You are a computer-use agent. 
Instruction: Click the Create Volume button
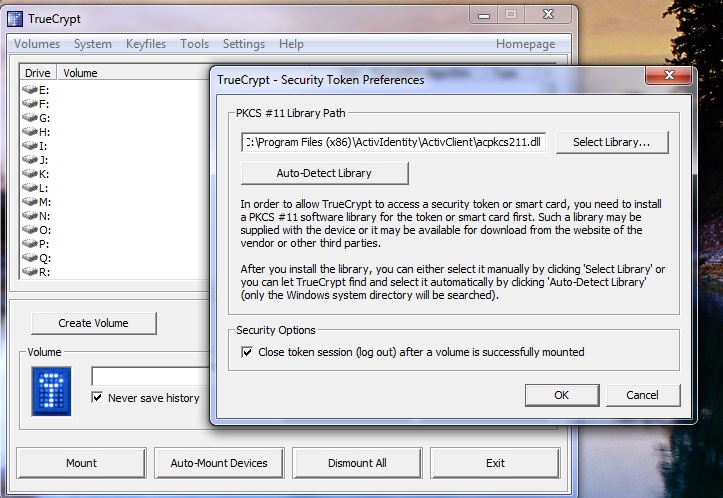point(94,323)
